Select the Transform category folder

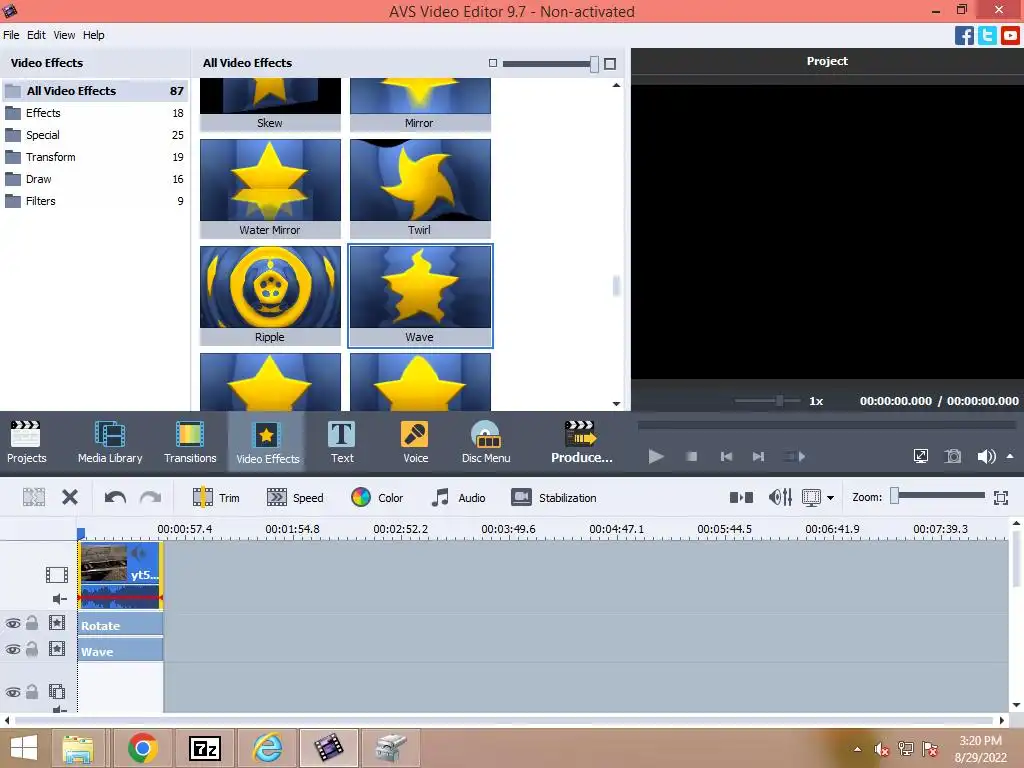pyautogui.click(x=95, y=157)
